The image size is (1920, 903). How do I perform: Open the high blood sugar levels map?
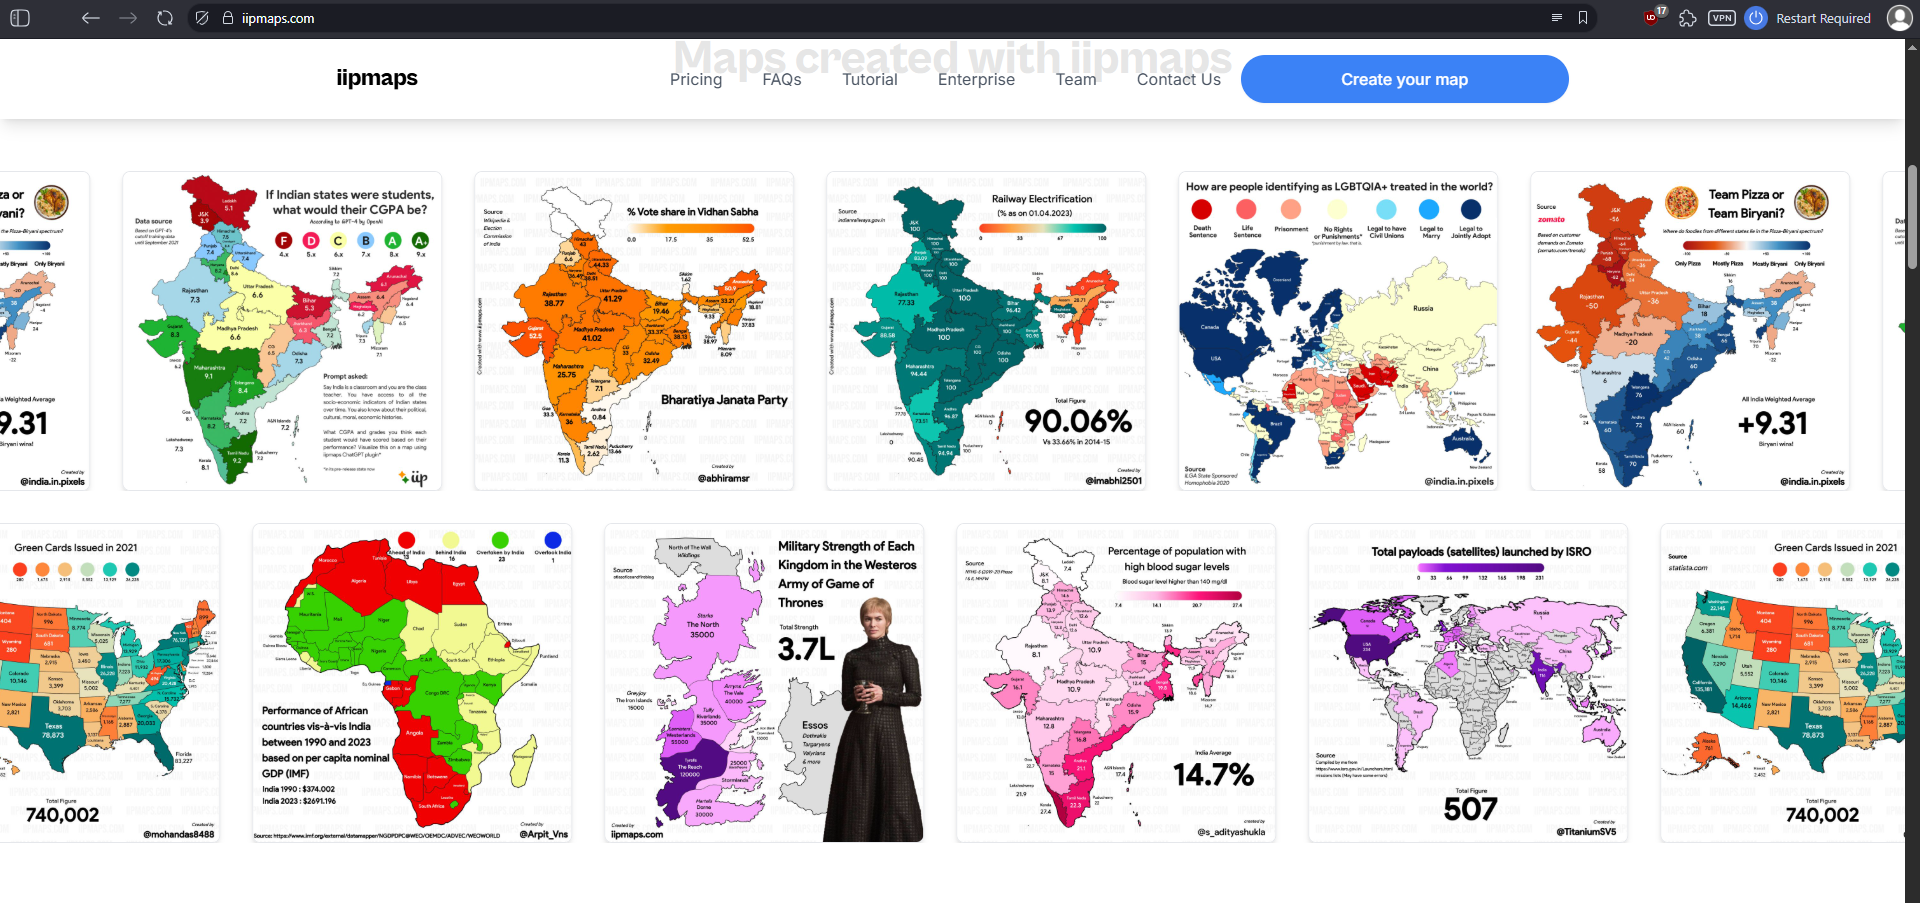[x=1116, y=683]
